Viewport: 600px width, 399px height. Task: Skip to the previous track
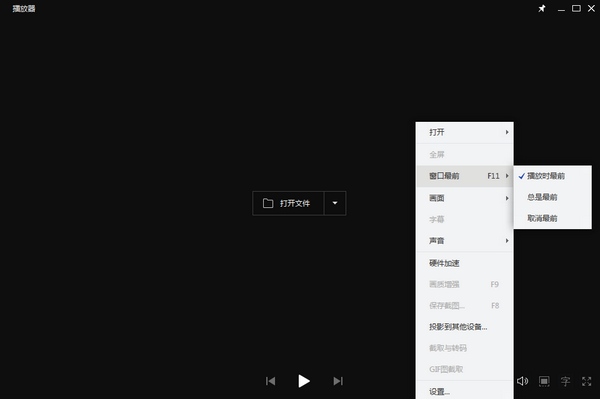tap(271, 381)
